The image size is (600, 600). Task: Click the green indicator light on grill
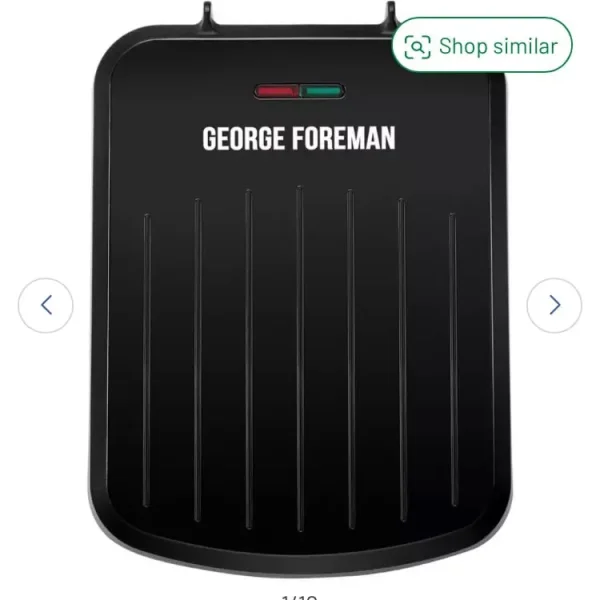(322, 91)
